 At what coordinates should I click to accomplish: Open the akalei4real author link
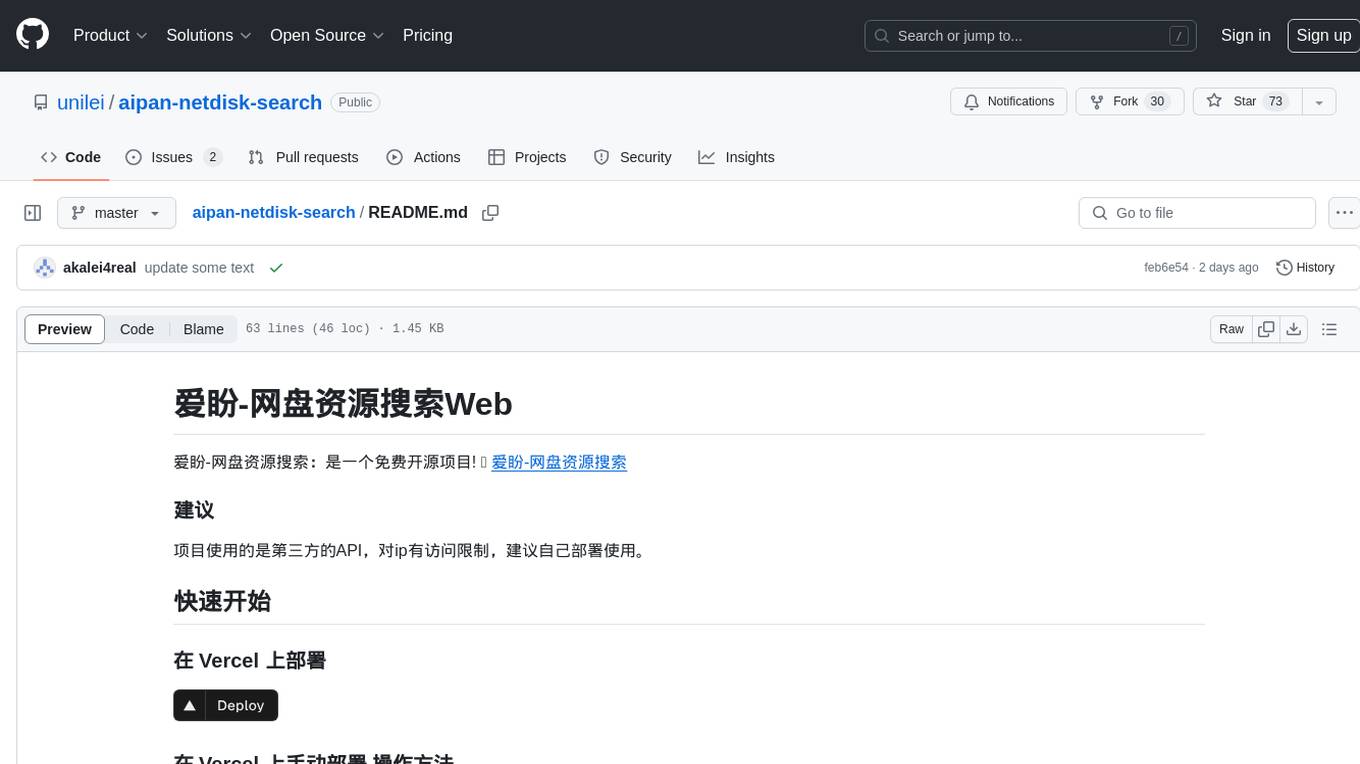(x=99, y=268)
